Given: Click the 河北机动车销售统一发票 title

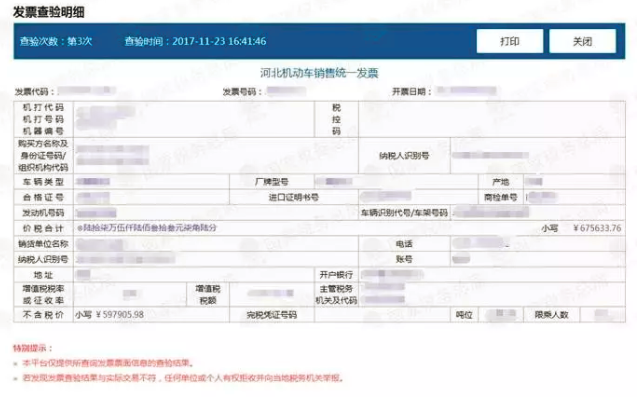Looking at the screenshot, I should pyautogui.click(x=317, y=74).
